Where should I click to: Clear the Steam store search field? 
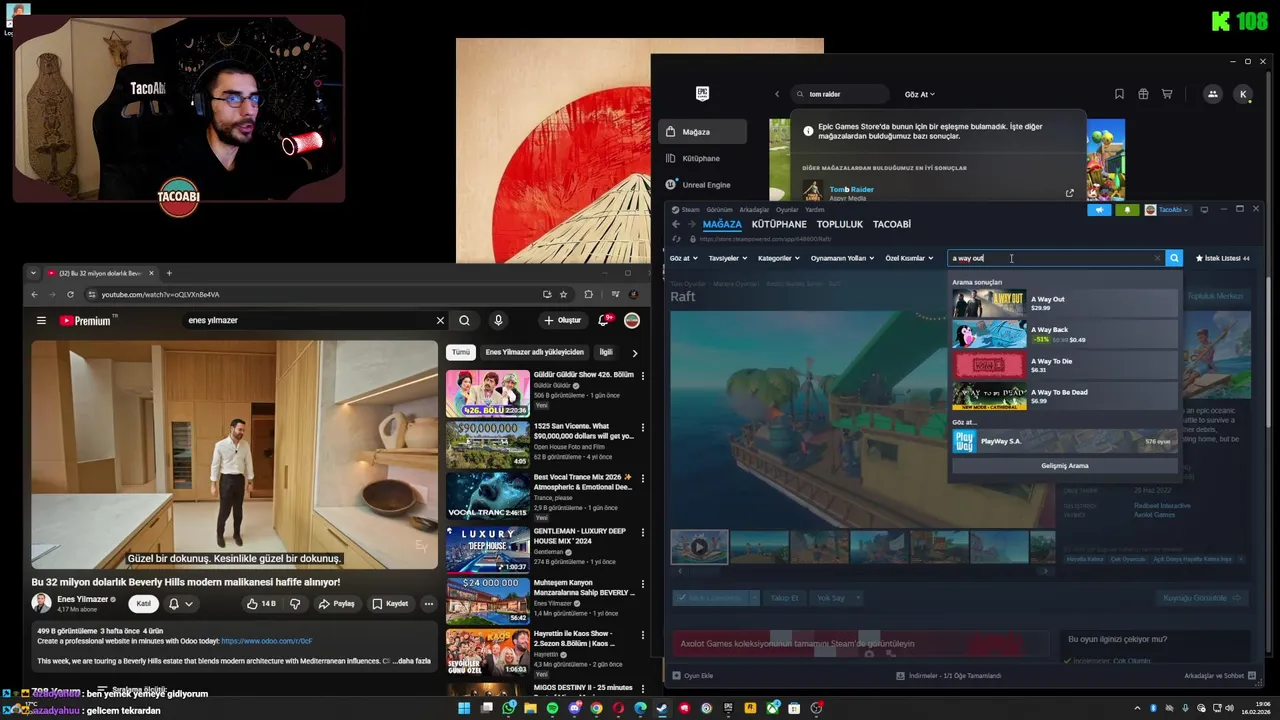point(1158,258)
